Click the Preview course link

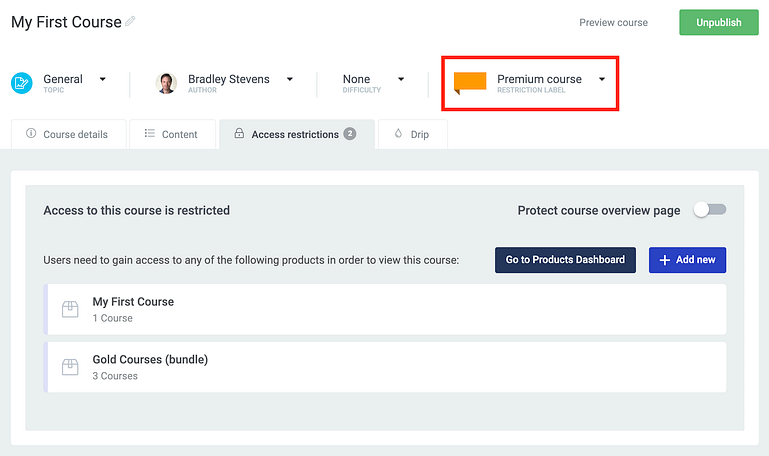click(613, 23)
